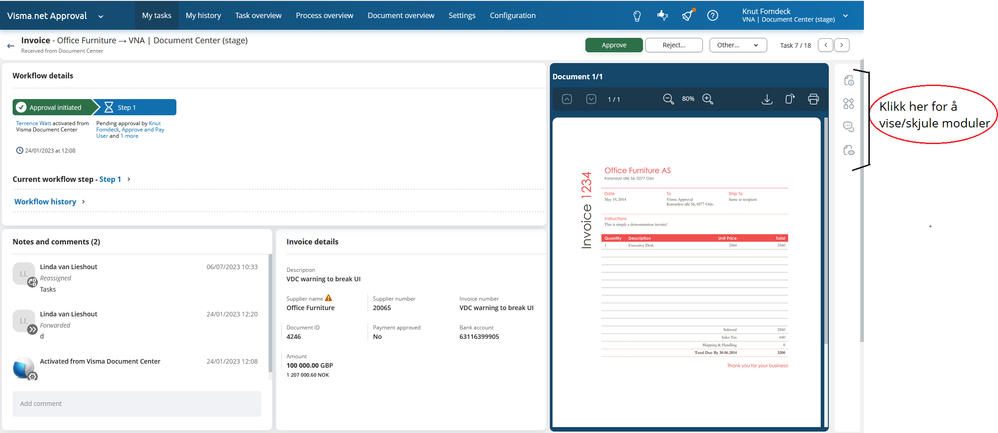The image size is (998, 433).
Task: Open the Settings menu item
Action: point(462,15)
